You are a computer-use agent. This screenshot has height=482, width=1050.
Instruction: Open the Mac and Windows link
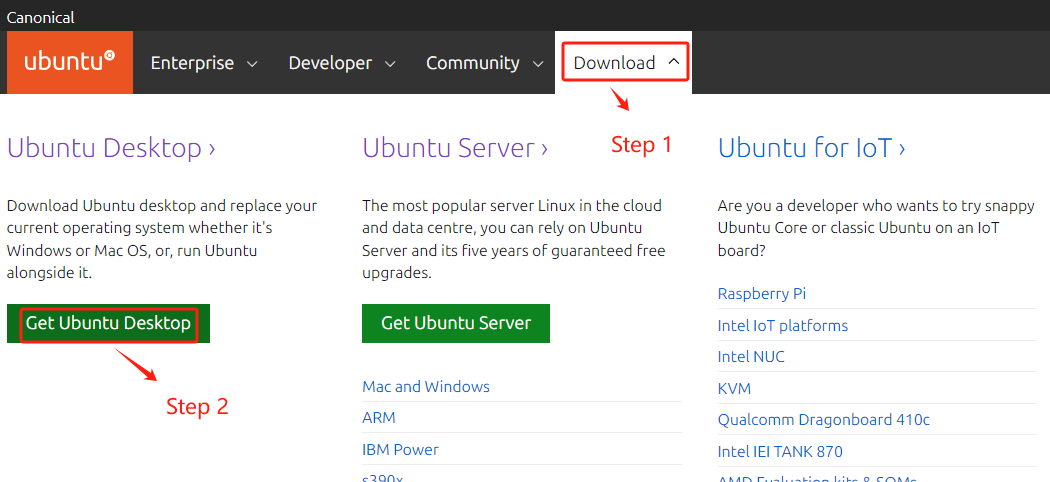coord(426,386)
